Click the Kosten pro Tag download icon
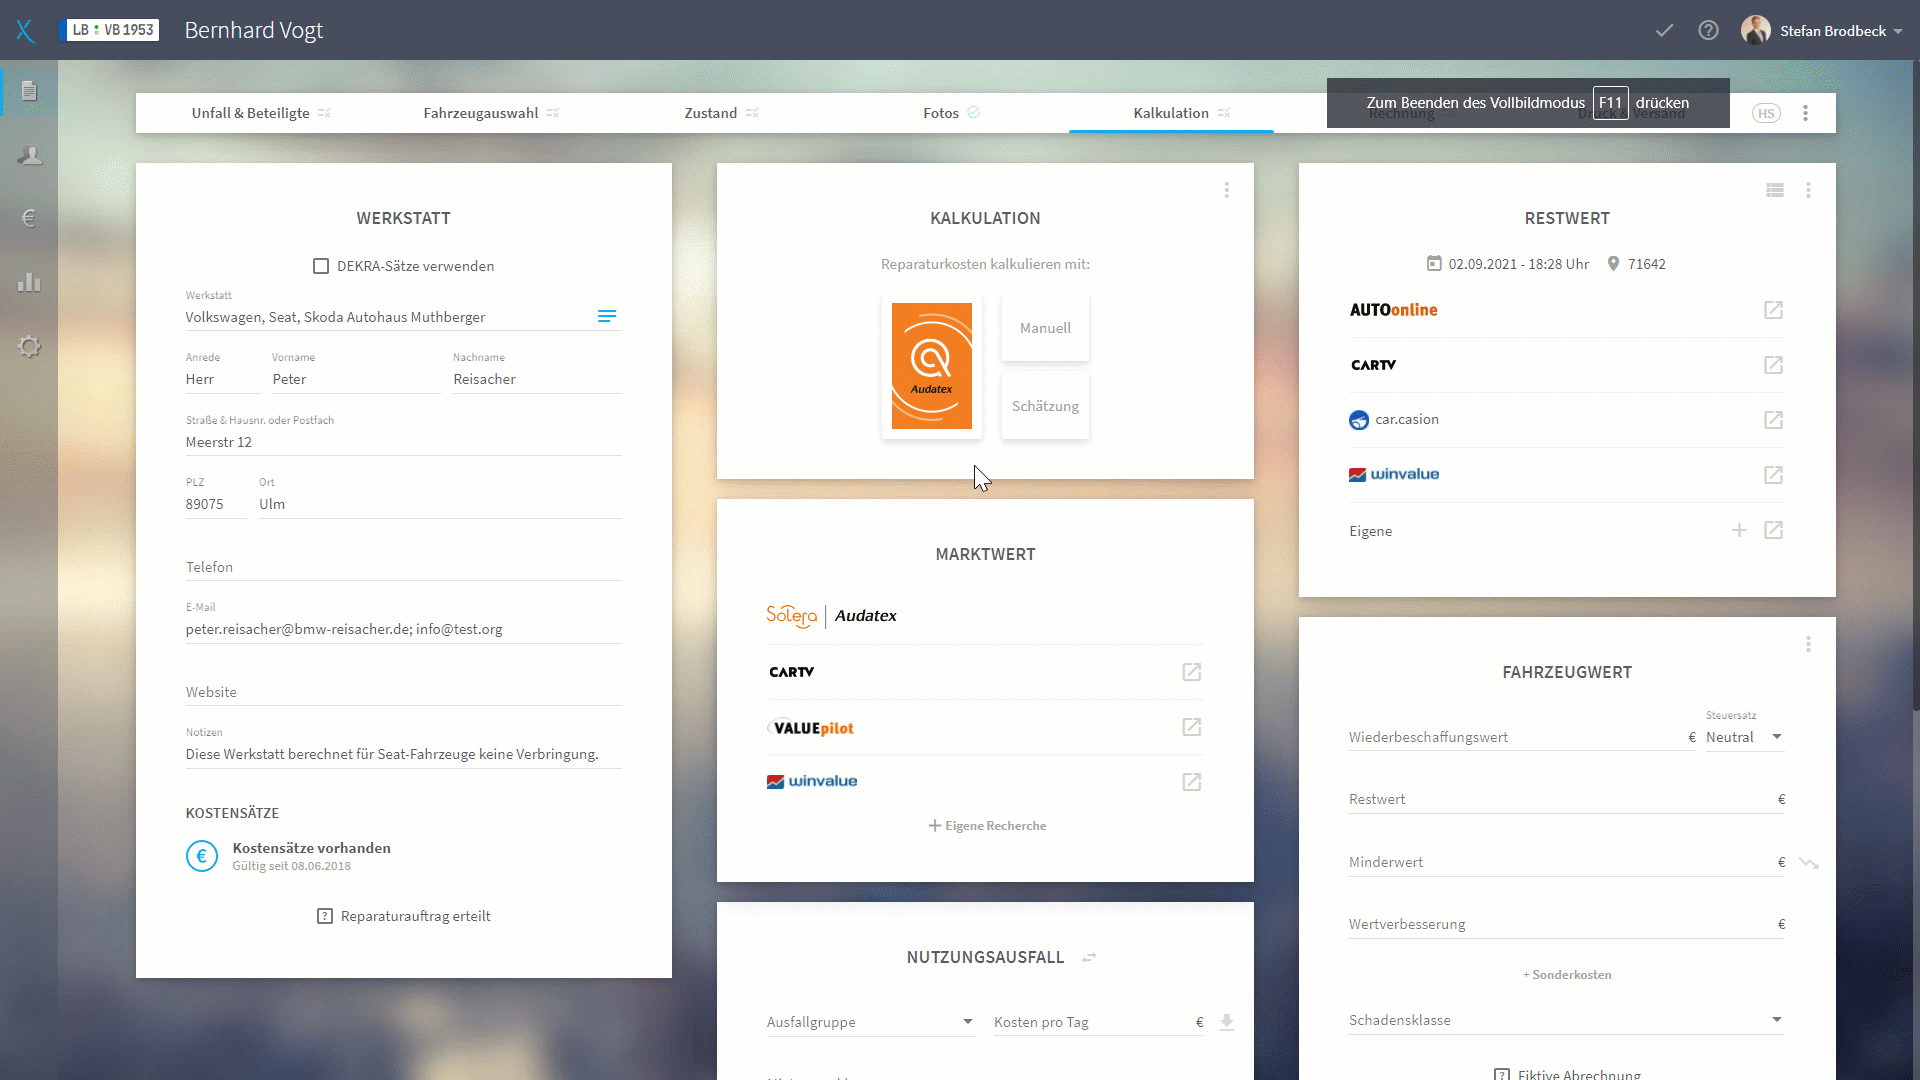The height and width of the screenshot is (1080, 1920). [x=1227, y=1022]
